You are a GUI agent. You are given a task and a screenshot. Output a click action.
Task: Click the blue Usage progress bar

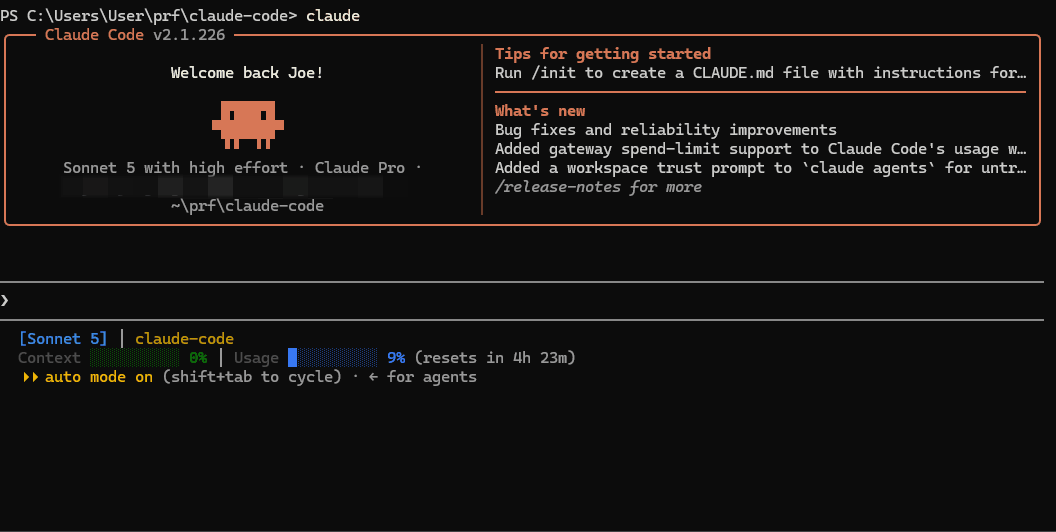click(x=333, y=358)
